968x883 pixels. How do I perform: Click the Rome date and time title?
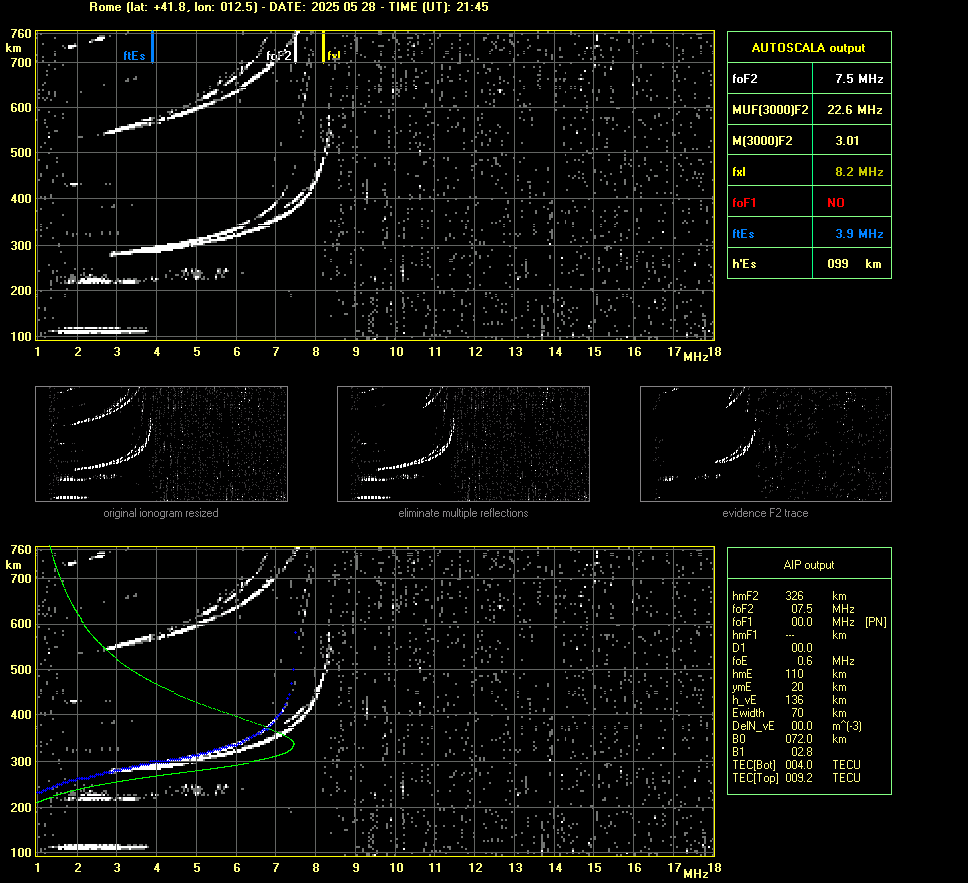pos(289,7)
